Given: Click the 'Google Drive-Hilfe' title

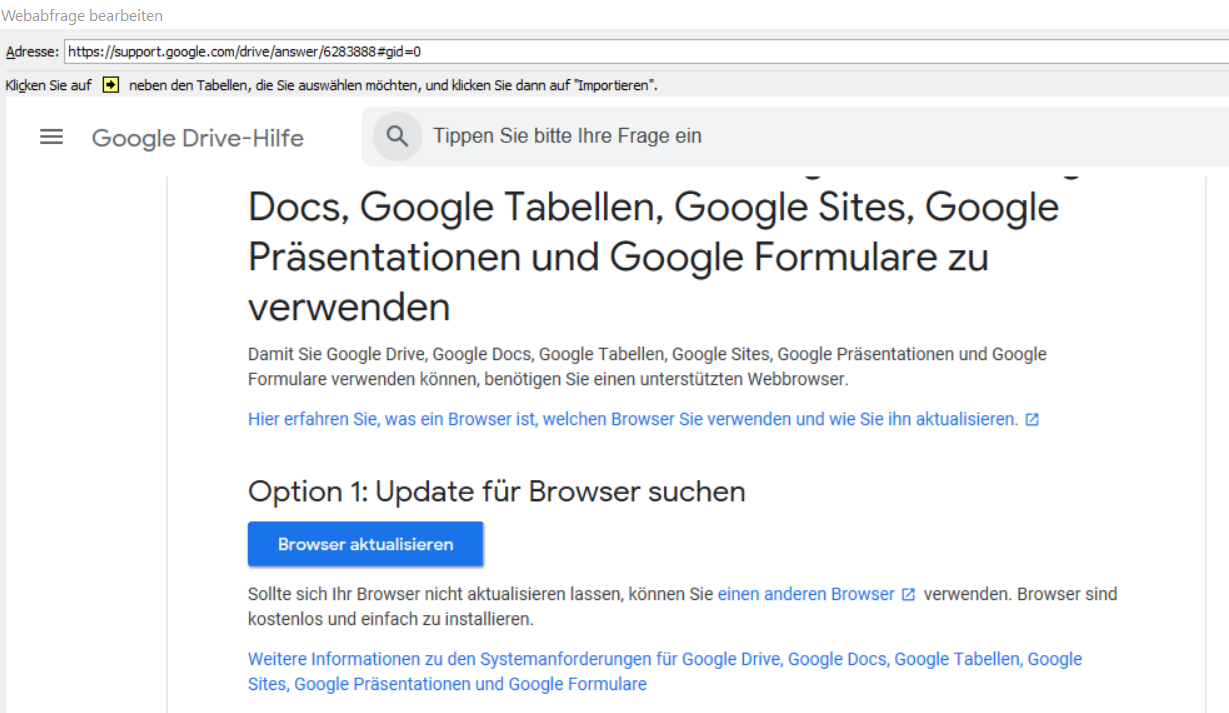Looking at the screenshot, I should tap(198, 138).
